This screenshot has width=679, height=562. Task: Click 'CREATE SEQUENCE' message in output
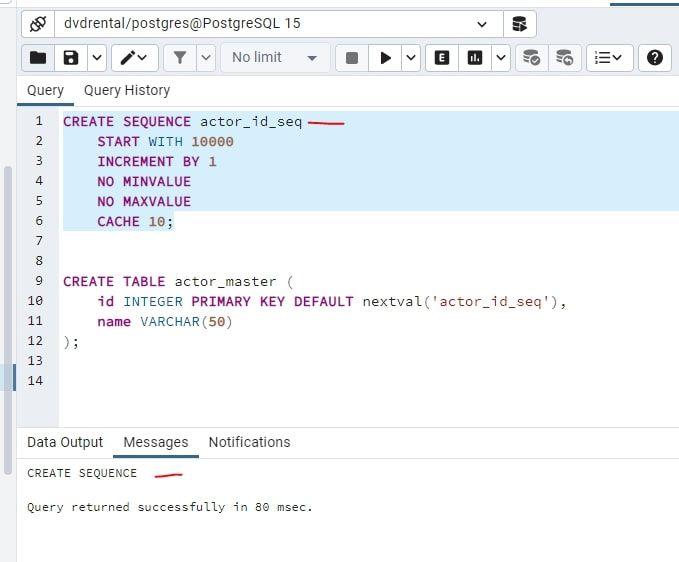(82, 473)
